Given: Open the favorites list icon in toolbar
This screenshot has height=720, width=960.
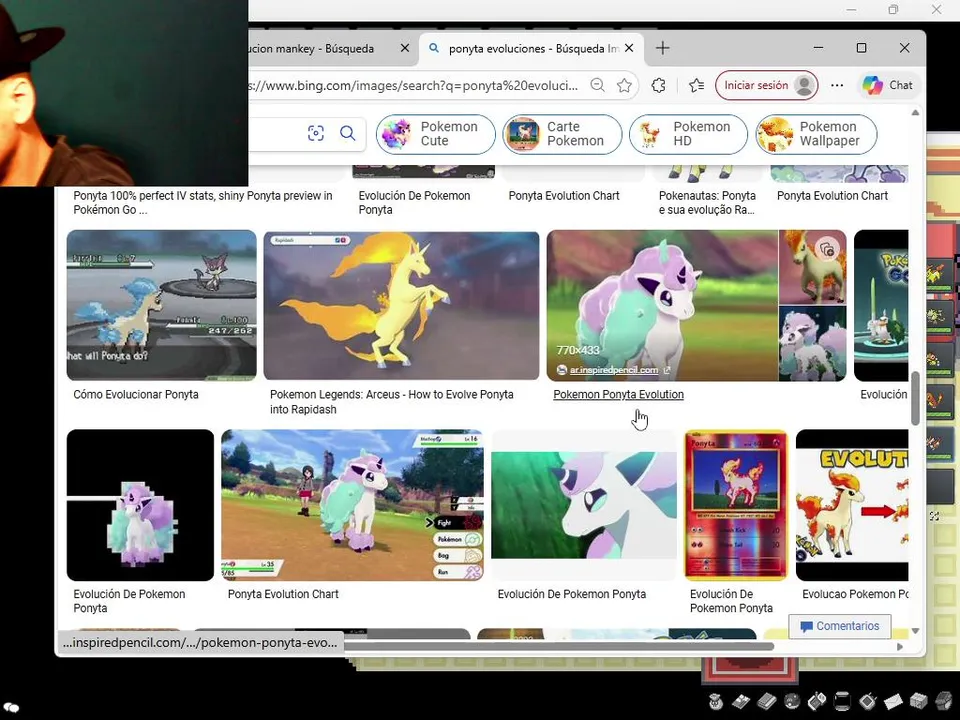Looking at the screenshot, I should [x=696, y=85].
